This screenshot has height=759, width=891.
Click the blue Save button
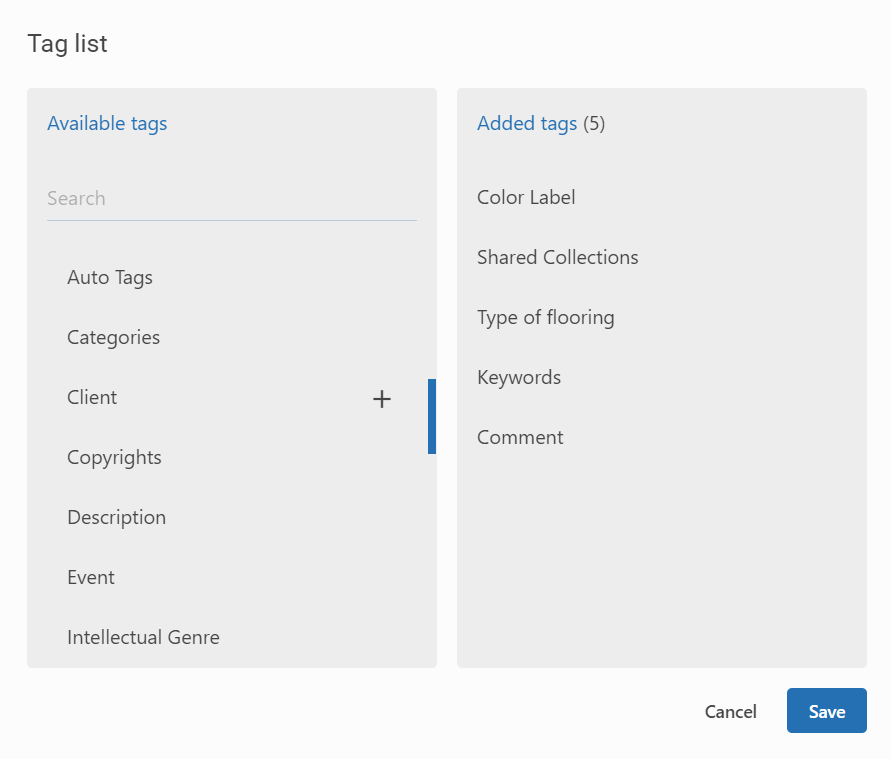pyautogui.click(x=826, y=711)
